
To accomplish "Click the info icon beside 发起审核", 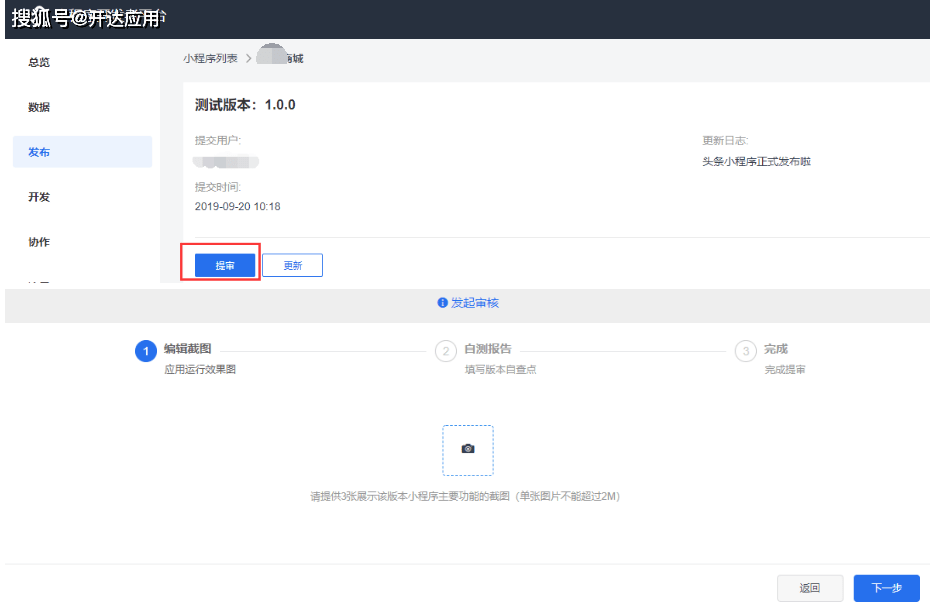I will tap(442, 302).
